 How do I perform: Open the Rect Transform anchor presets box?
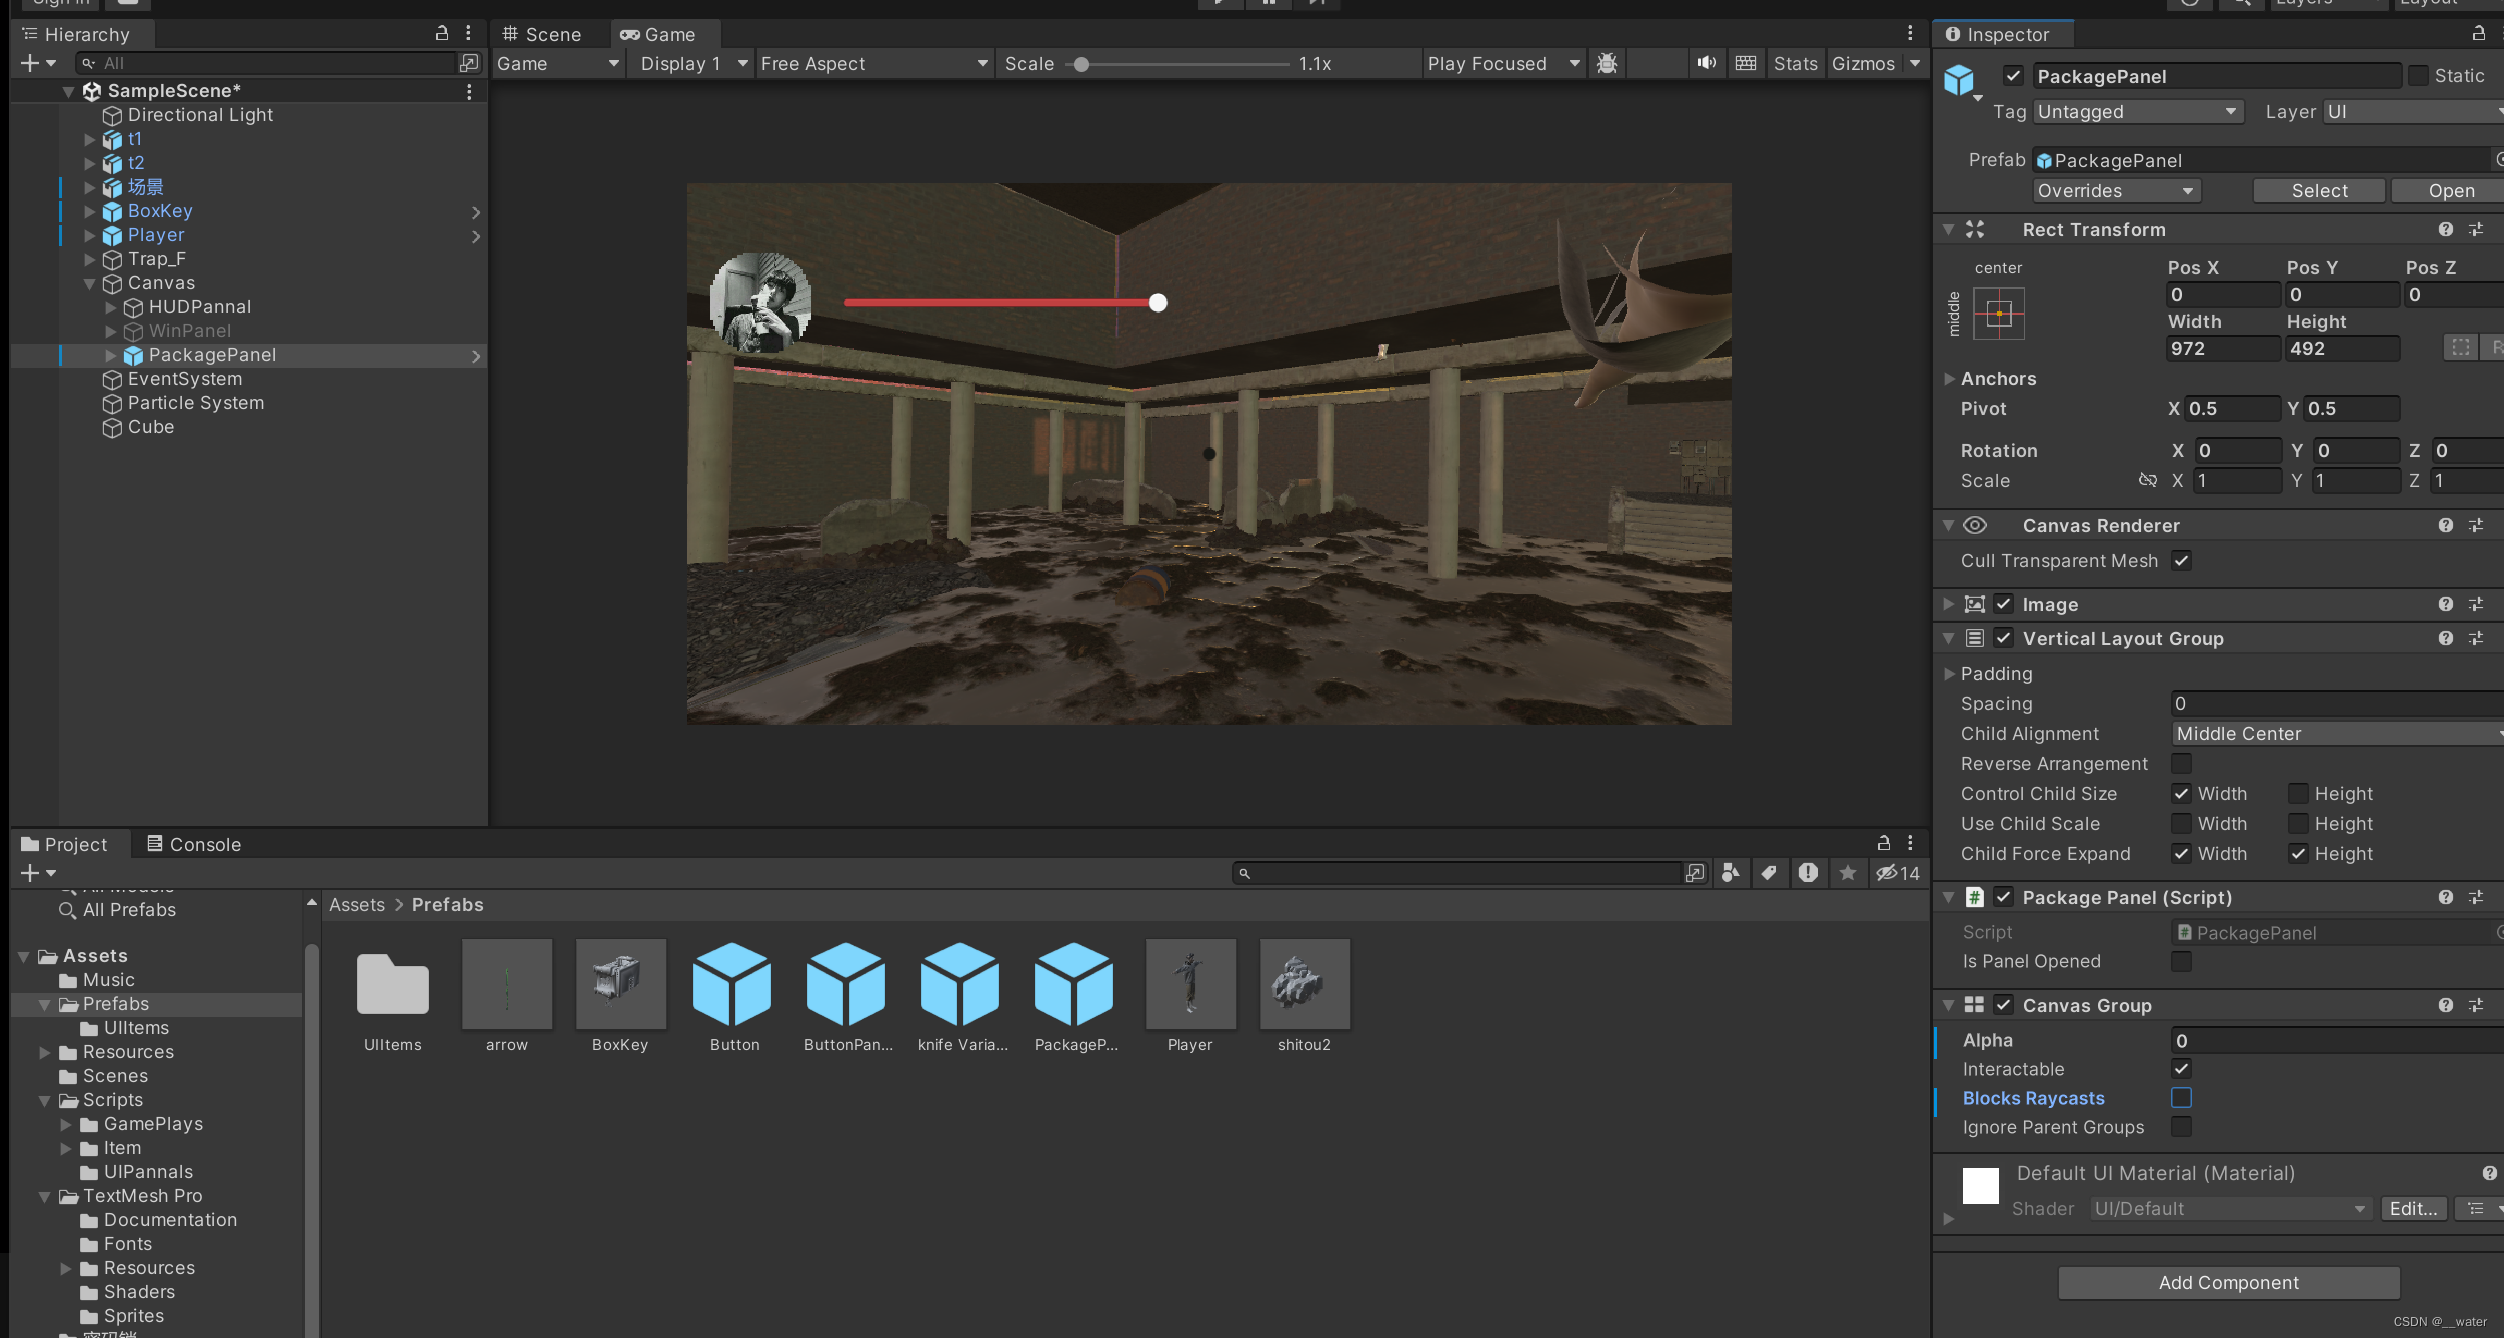click(x=1998, y=314)
